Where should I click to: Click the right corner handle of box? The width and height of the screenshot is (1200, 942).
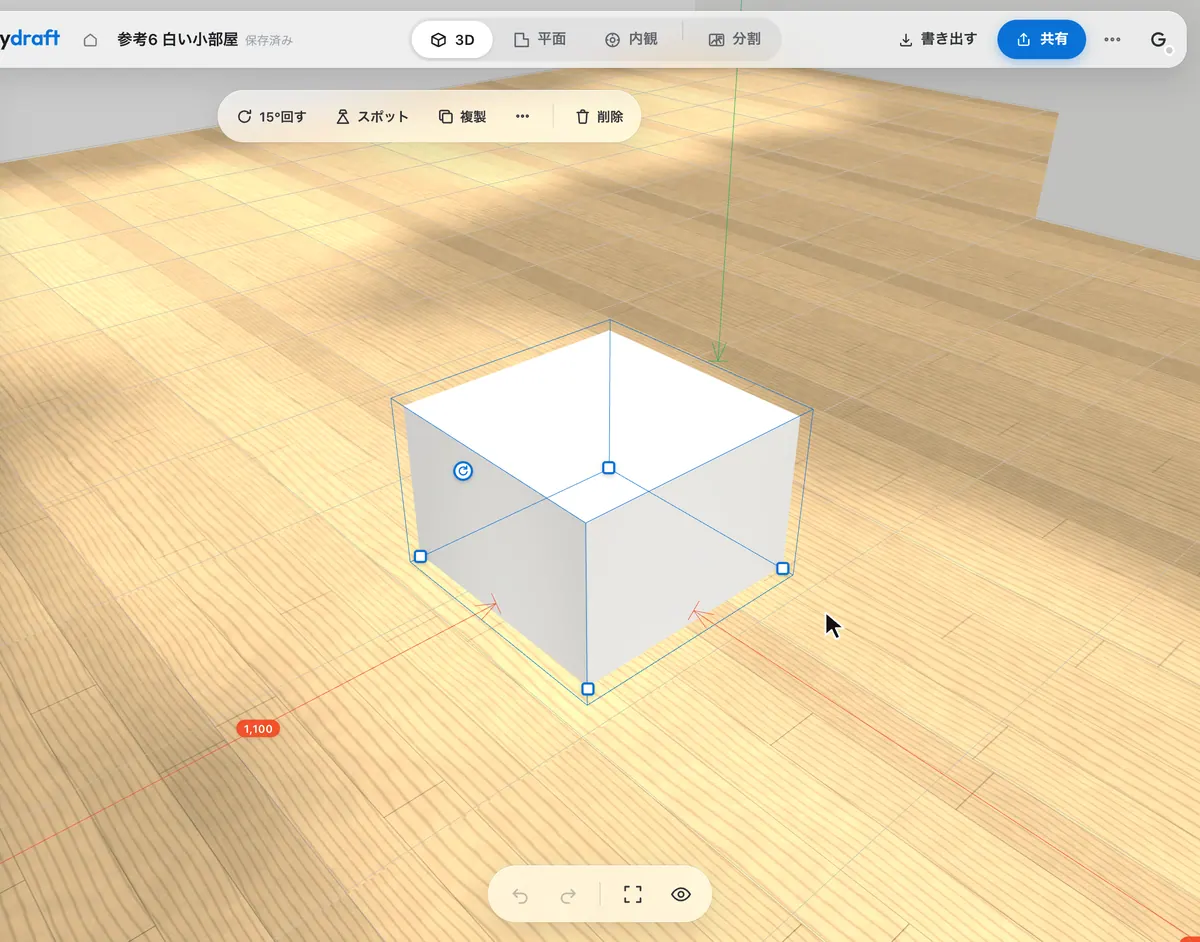point(783,569)
